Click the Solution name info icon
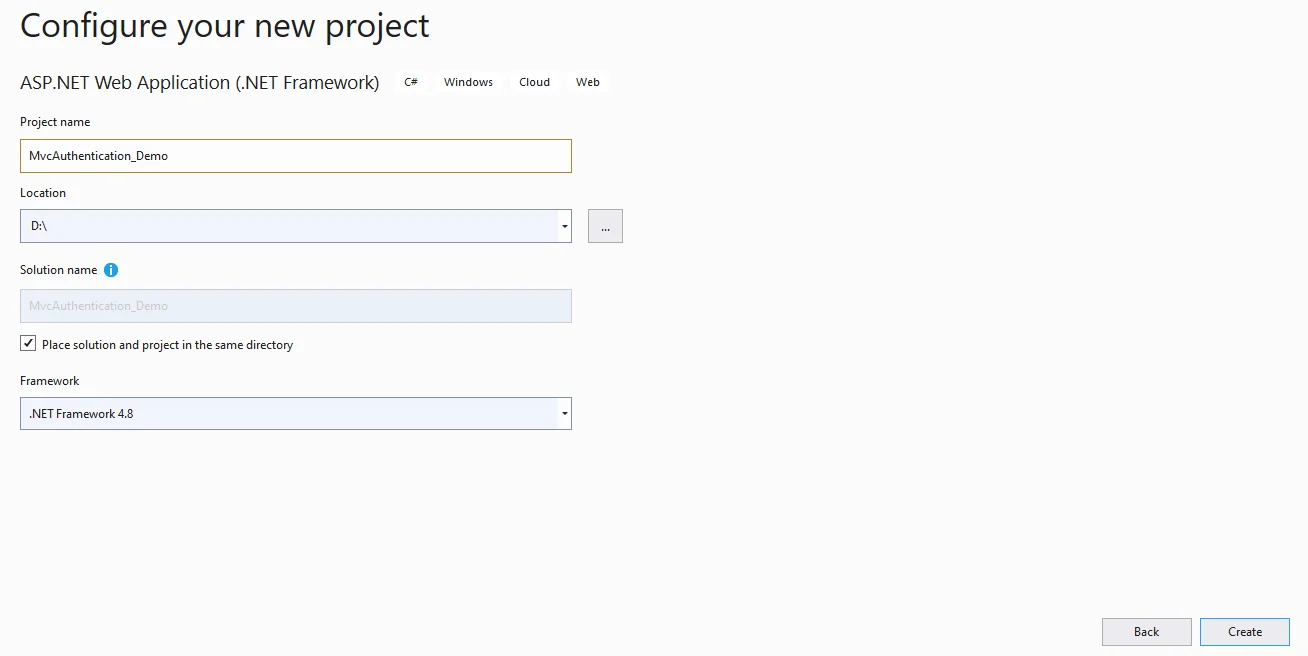 (111, 270)
